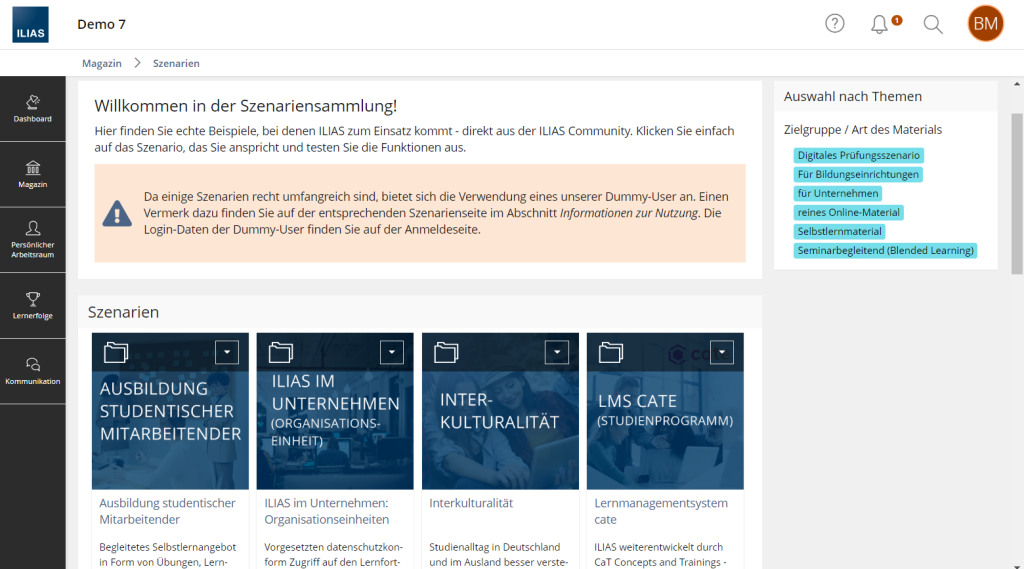Screen dimensions: 1024x569
Task: Expand the dropdown on Interkulturalität tile
Action: 557,352
